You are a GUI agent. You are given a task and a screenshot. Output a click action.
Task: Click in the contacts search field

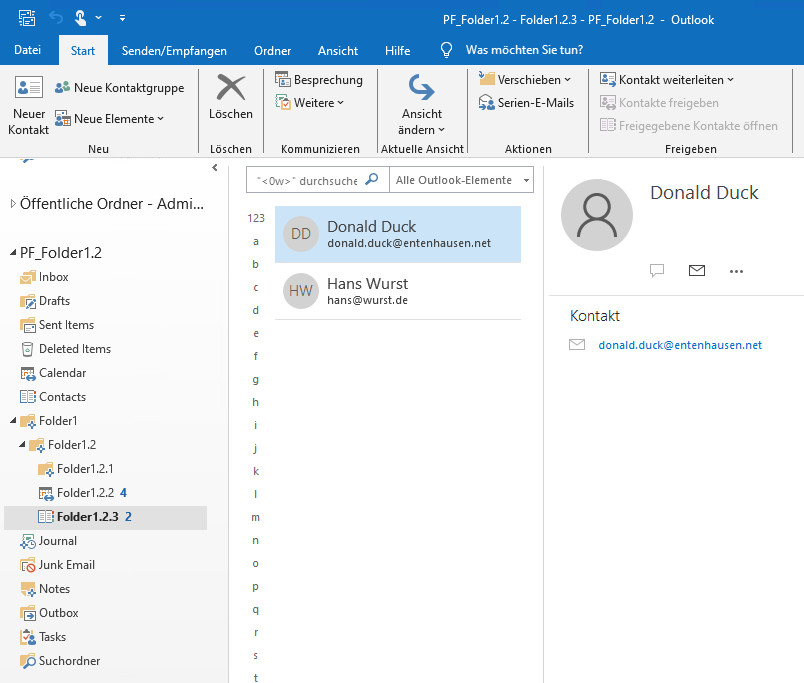pyautogui.click(x=306, y=180)
